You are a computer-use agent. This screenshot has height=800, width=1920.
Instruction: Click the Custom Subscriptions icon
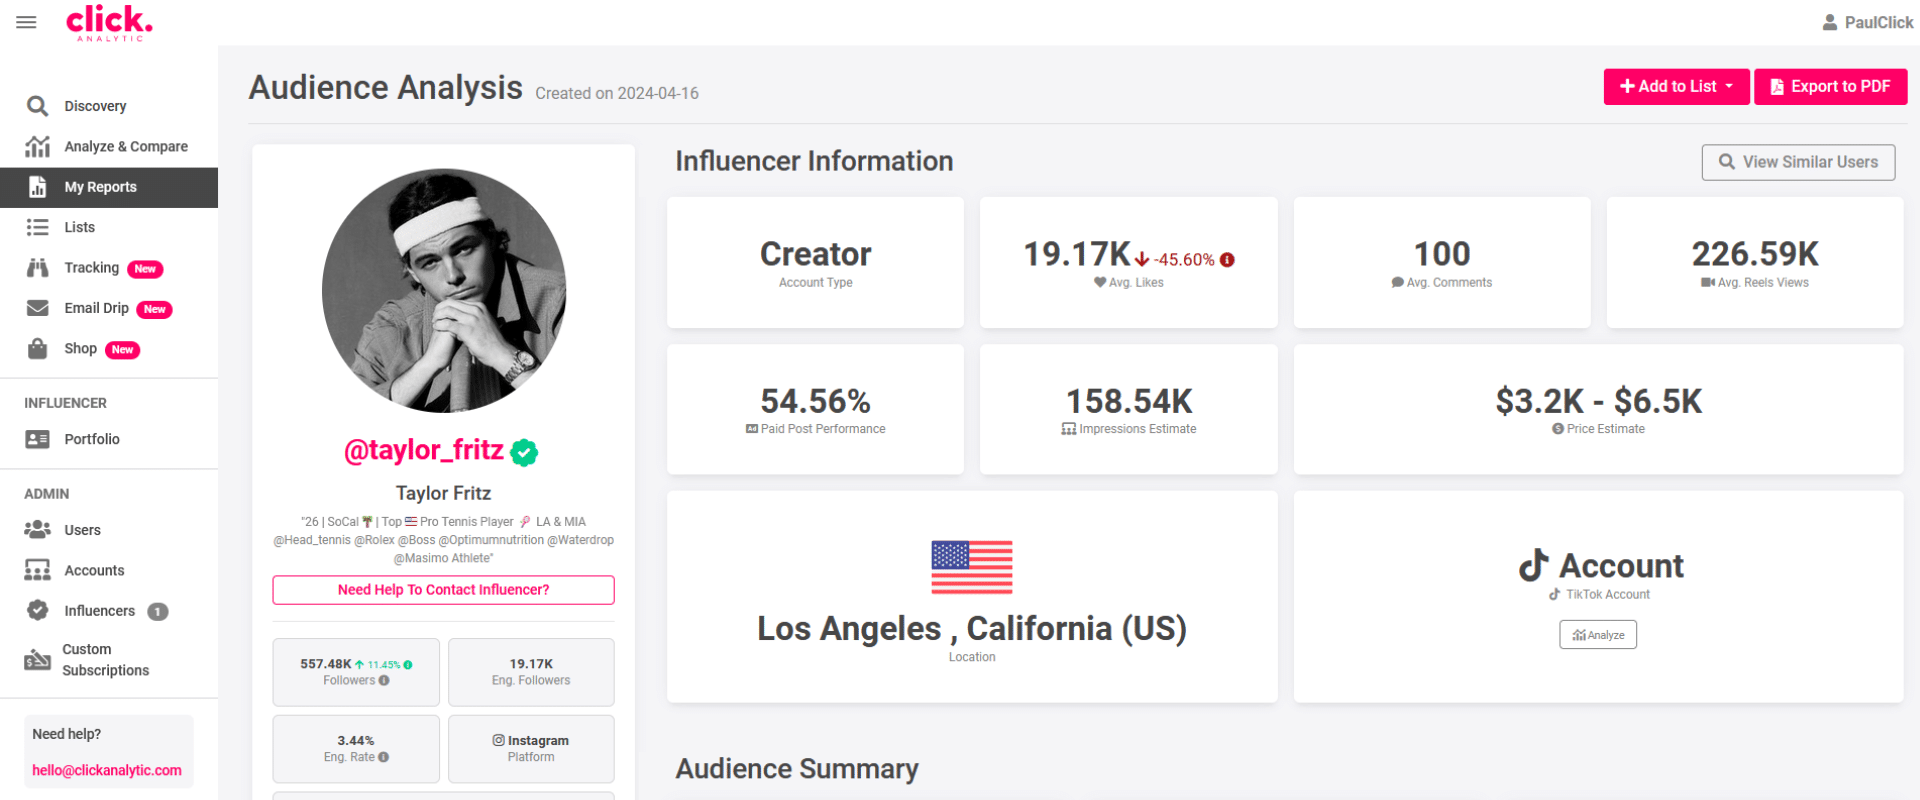[x=37, y=660]
